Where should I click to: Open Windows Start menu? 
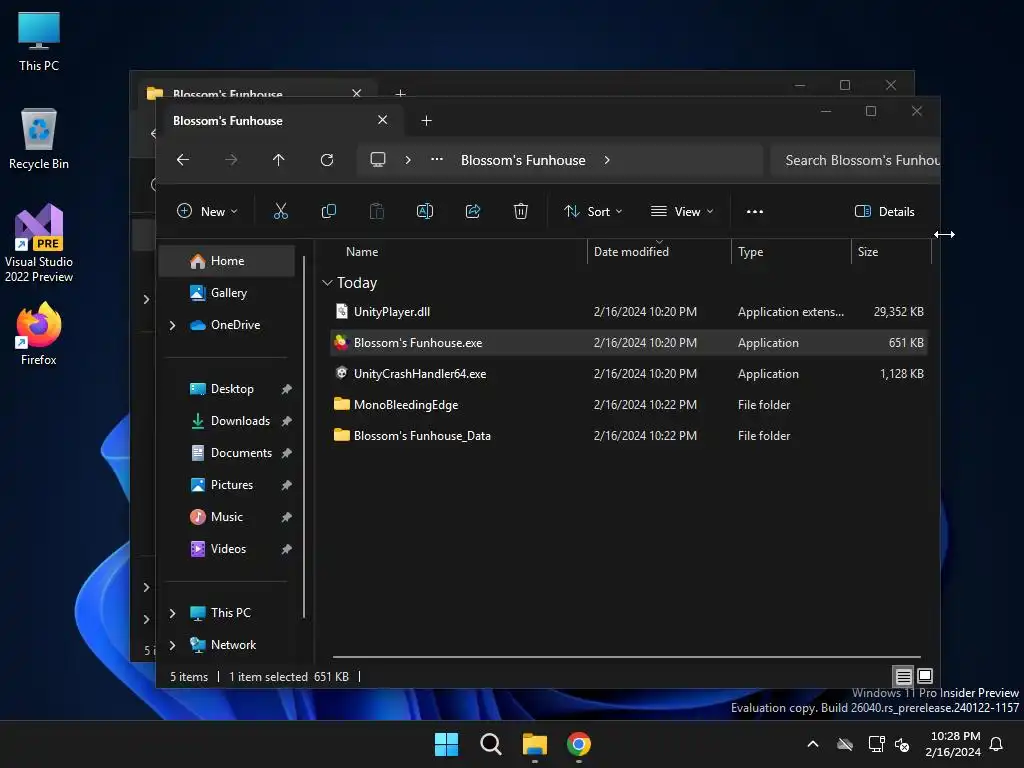click(447, 744)
